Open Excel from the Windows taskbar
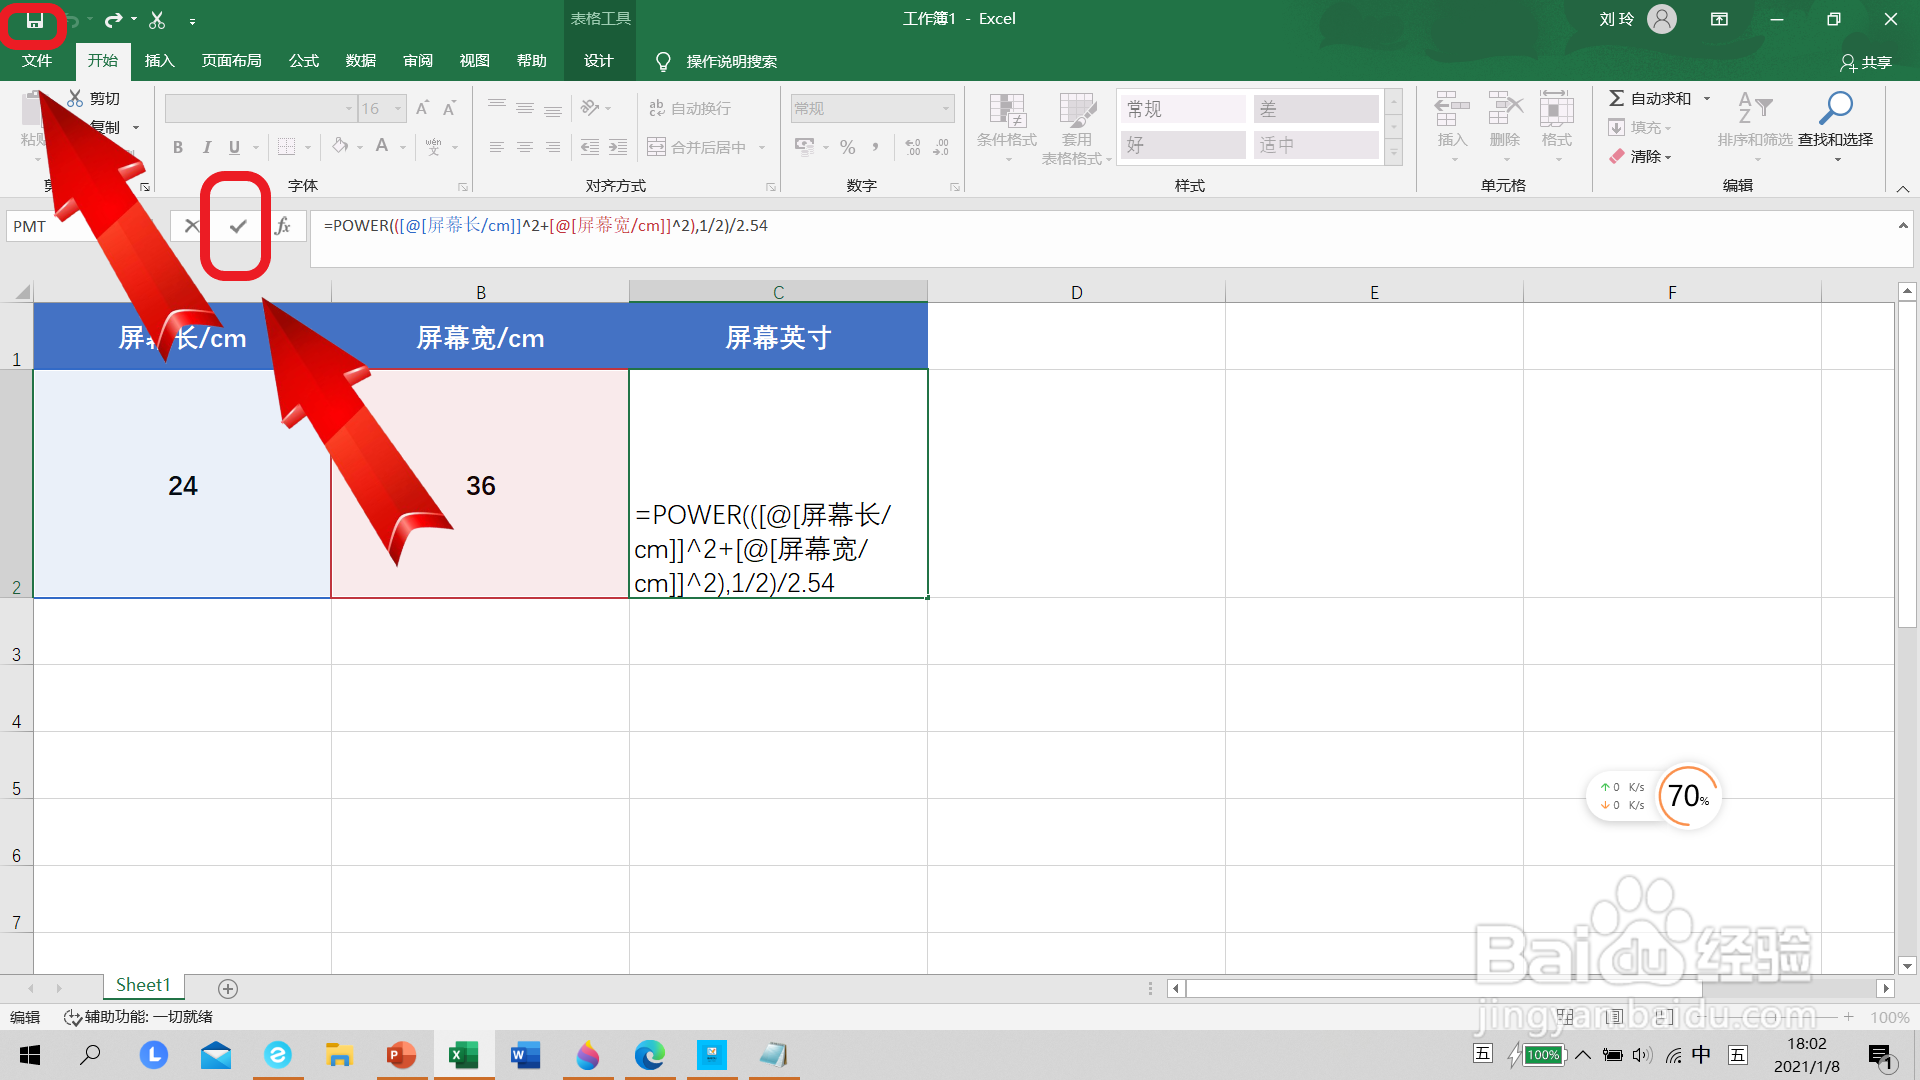The width and height of the screenshot is (1920, 1080). click(463, 1055)
